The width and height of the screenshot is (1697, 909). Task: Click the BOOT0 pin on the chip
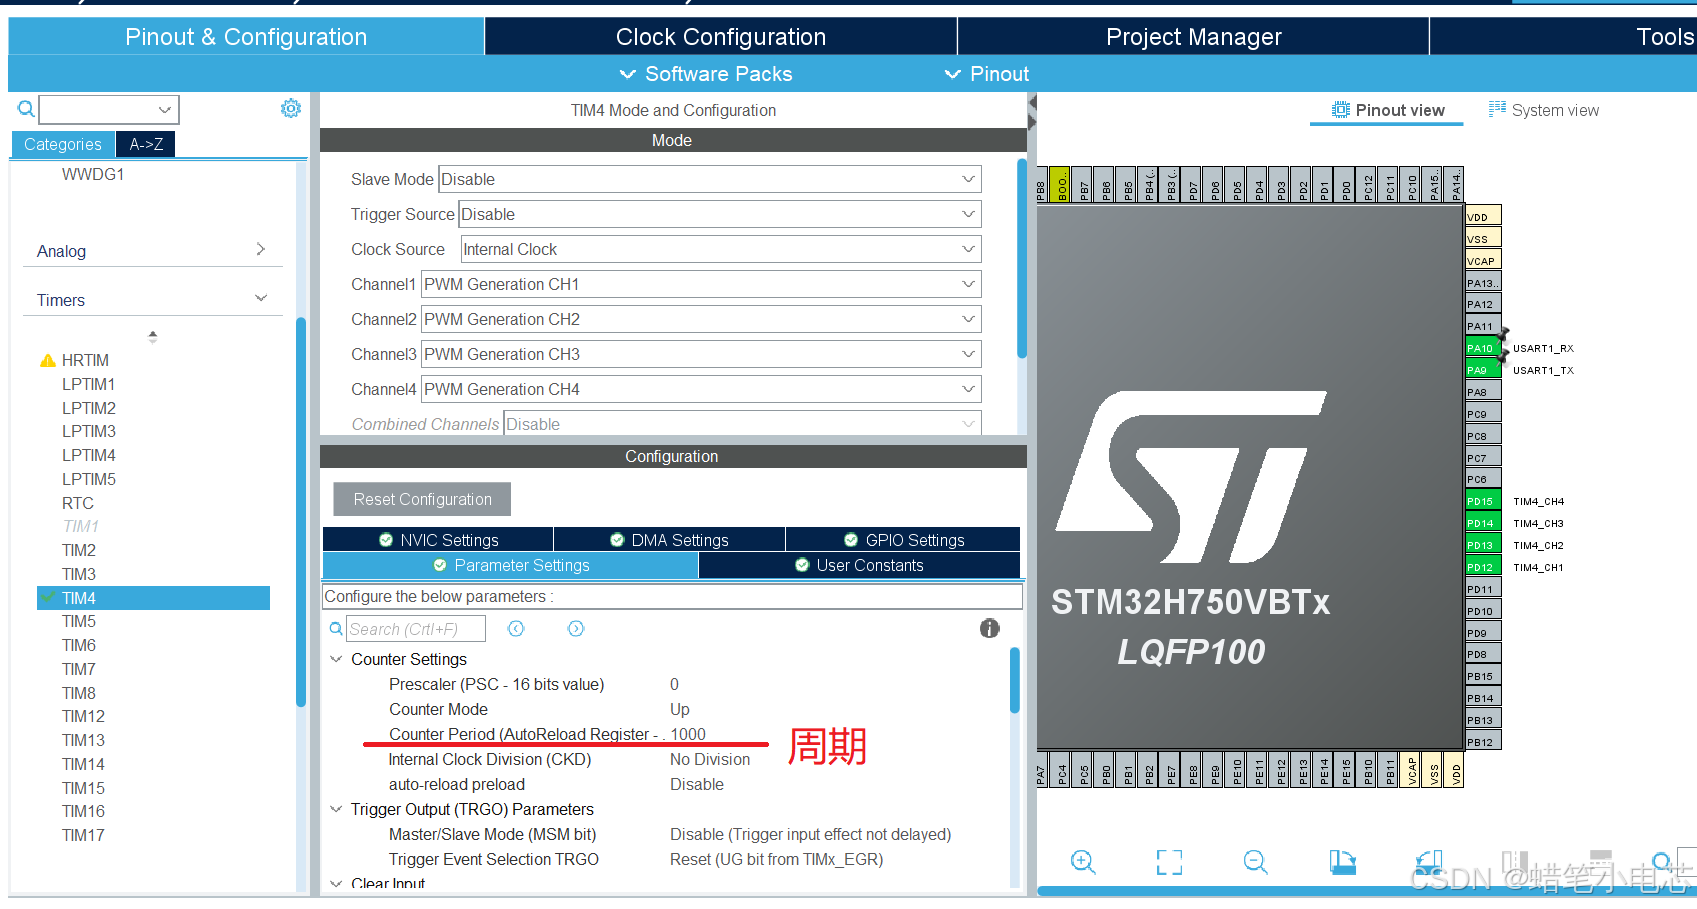click(1060, 185)
